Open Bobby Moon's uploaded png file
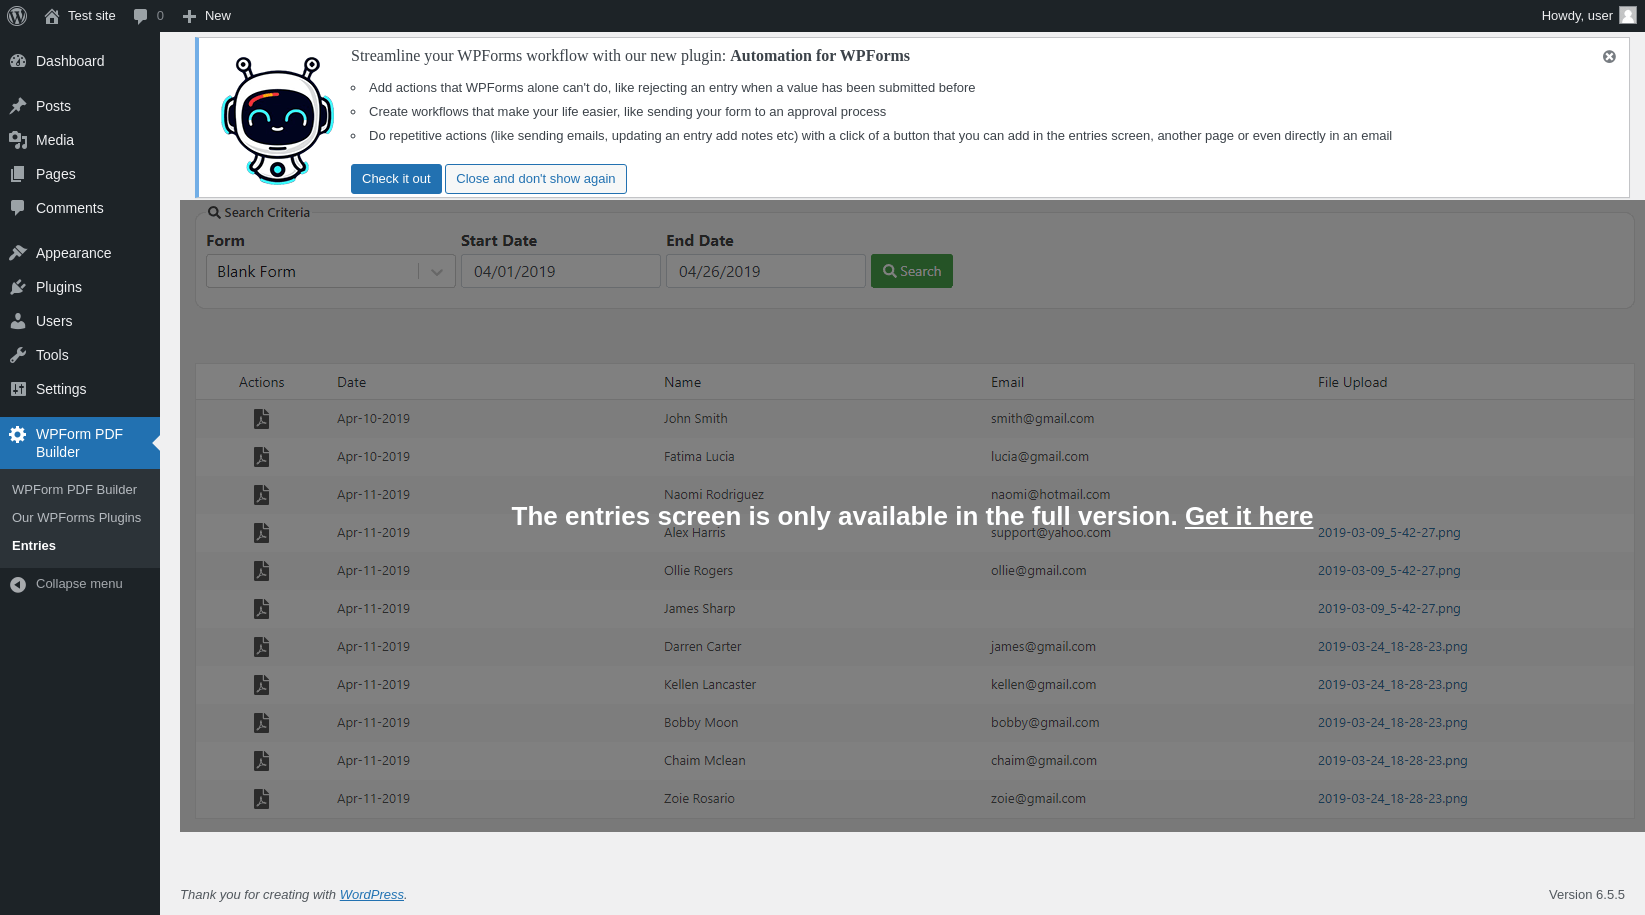The width and height of the screenshot is (1645, 915). tap(1393, 723)
